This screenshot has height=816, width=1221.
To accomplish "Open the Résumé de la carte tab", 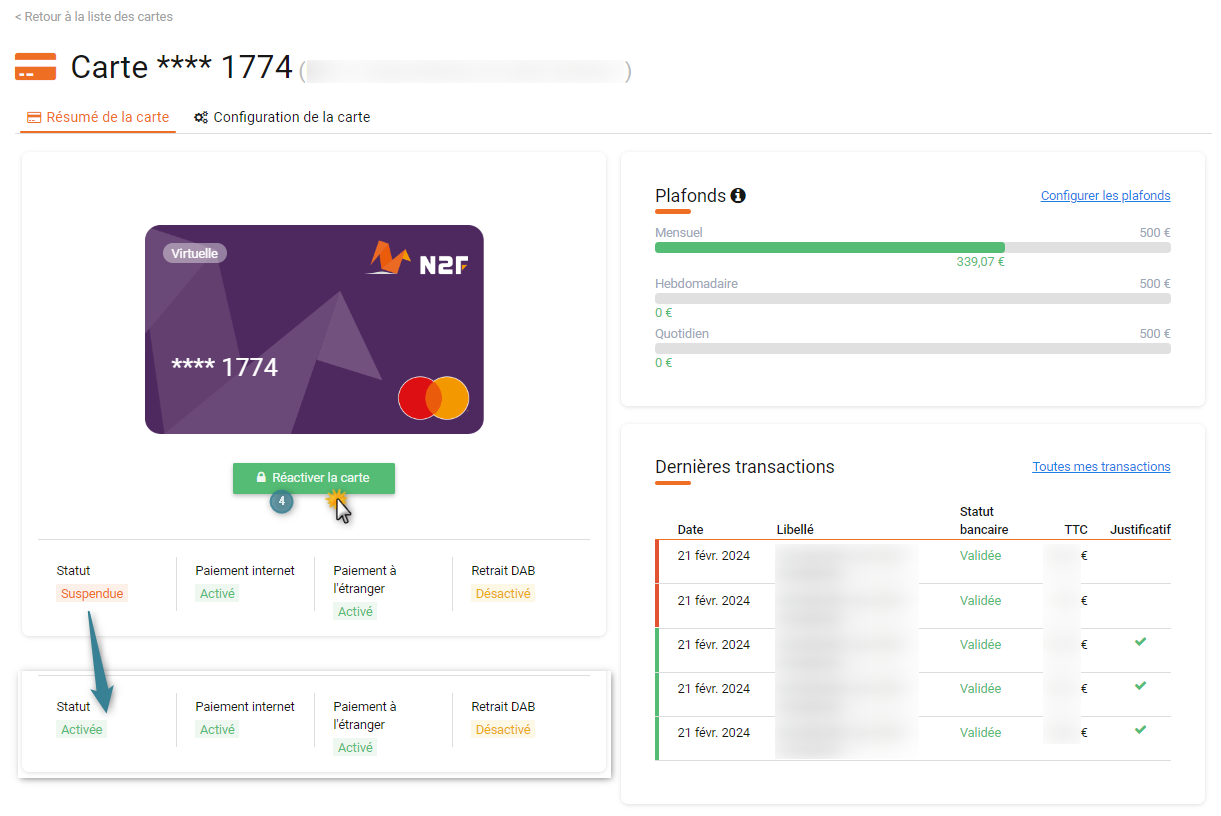I will pyautogui.click(x=98, y=117).
